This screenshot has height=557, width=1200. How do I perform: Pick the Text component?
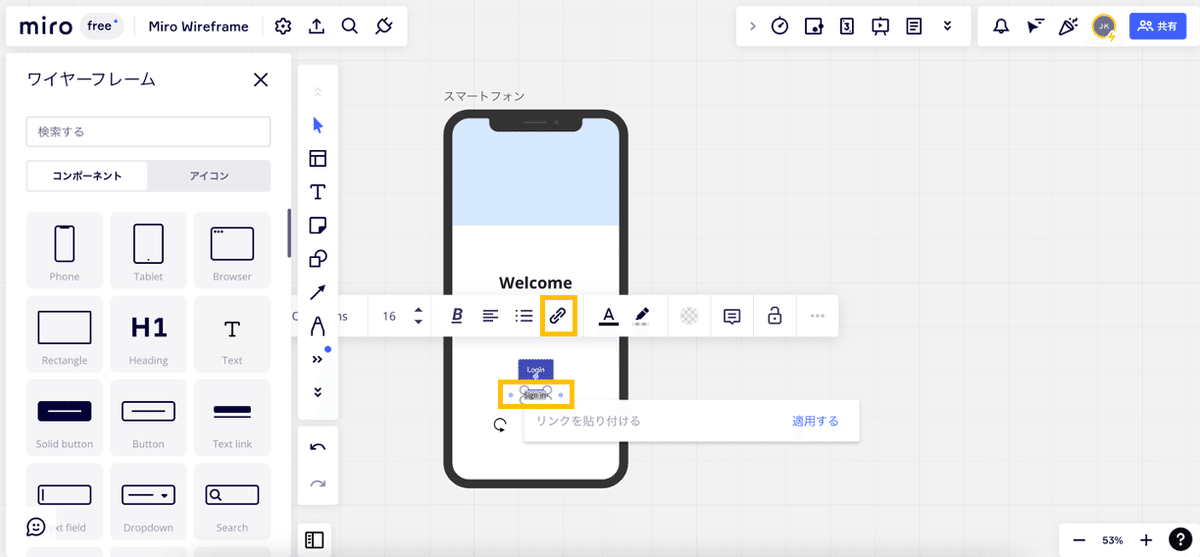click(x=232, y=333)
